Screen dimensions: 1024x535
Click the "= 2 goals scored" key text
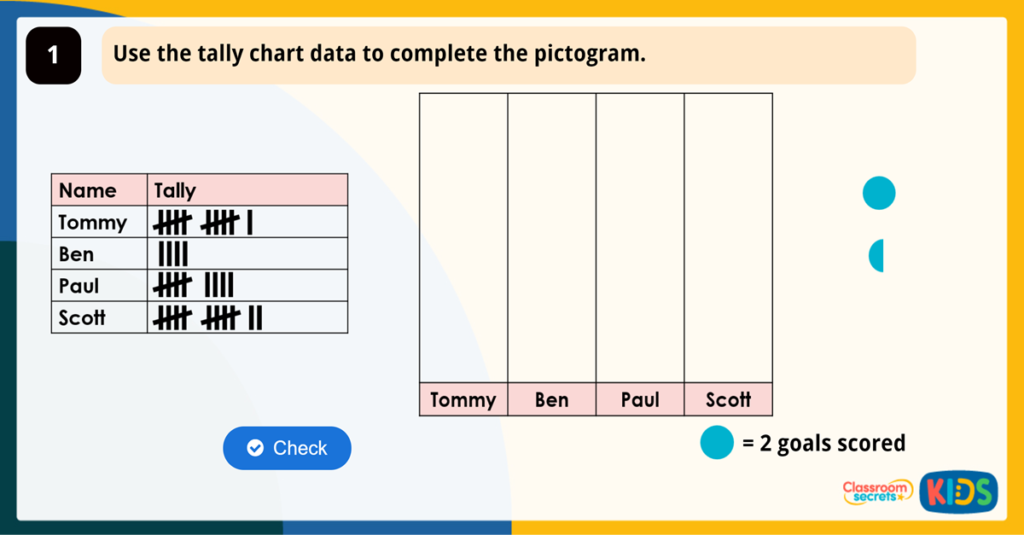pyautogui.click(x=823, y=443)
